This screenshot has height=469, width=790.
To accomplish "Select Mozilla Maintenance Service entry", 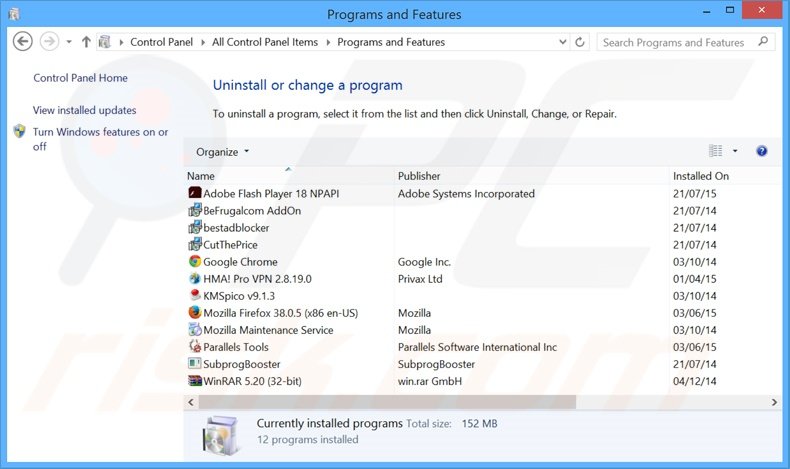I will (268, 330).
